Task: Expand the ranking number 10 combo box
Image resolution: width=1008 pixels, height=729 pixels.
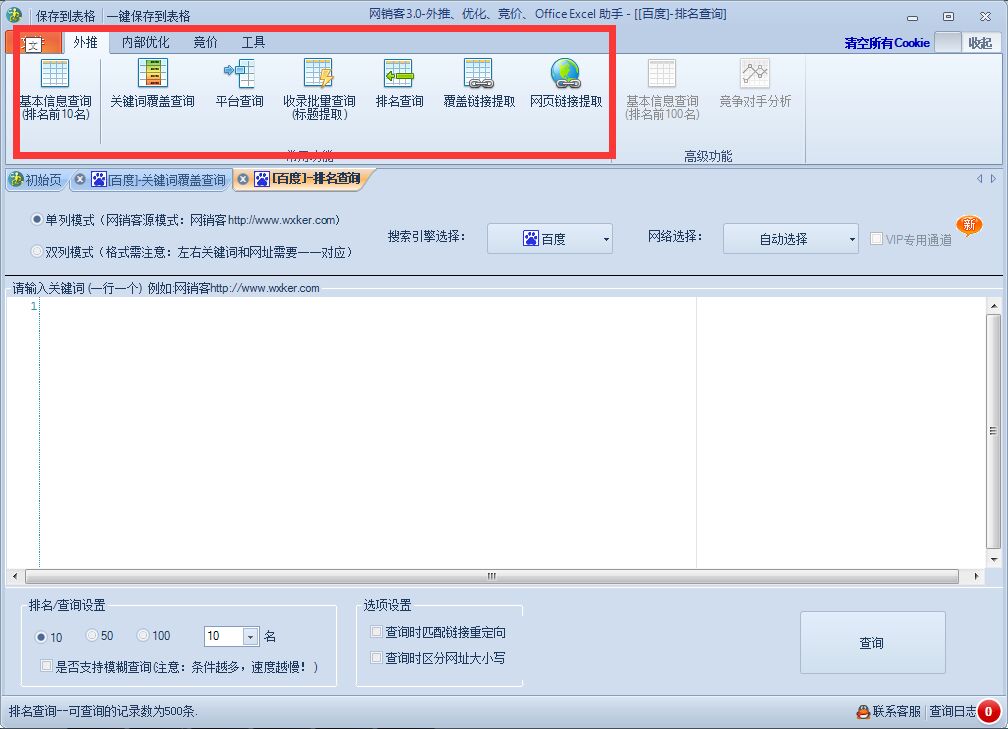Action: [251, 636]
